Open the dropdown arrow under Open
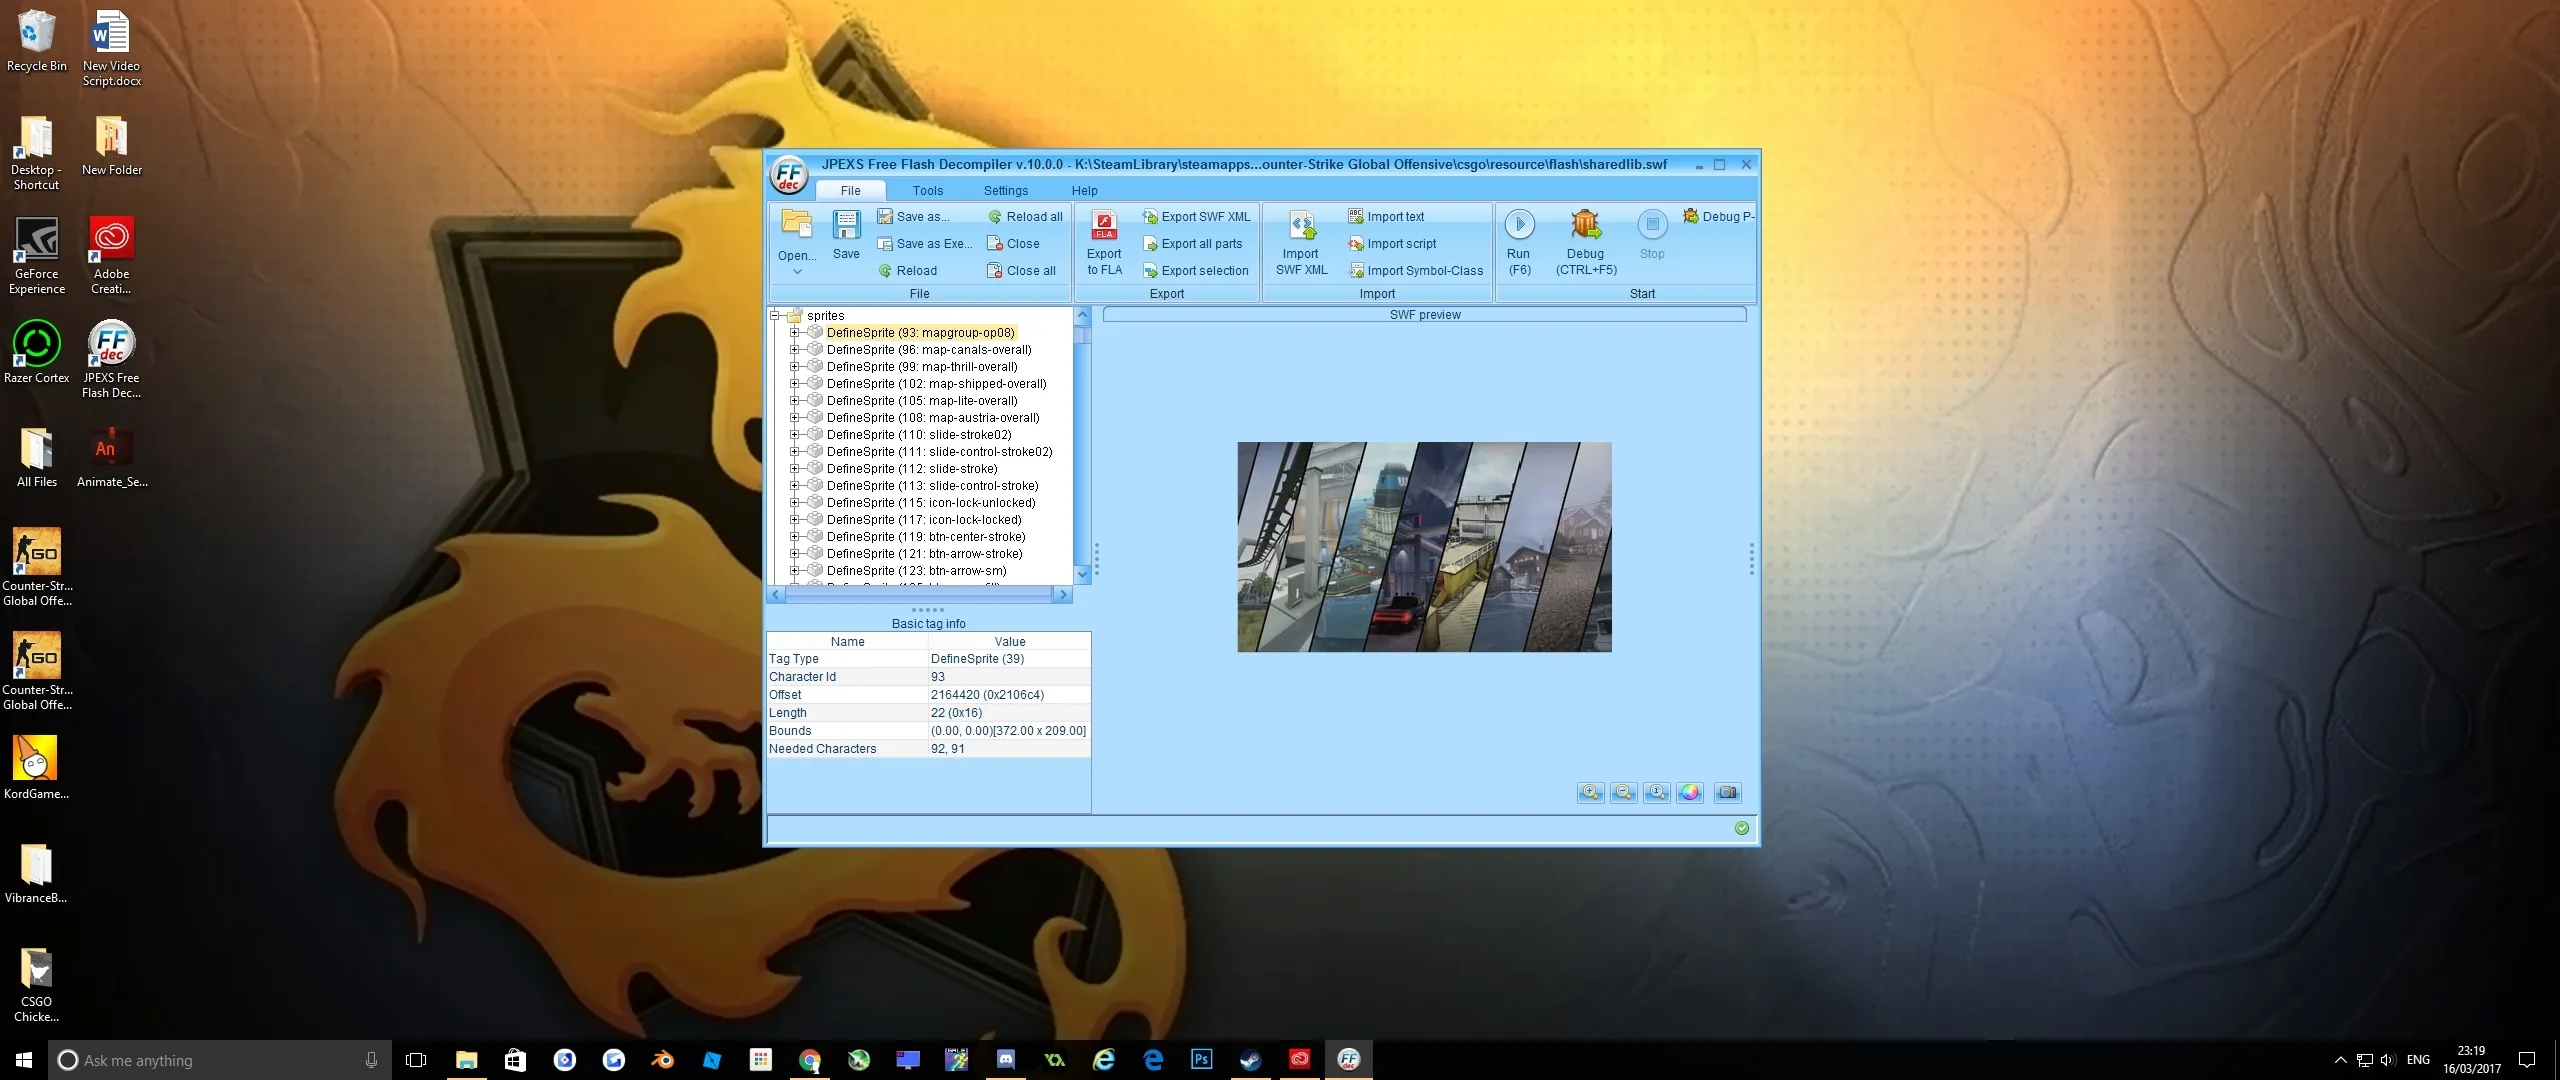This screenshot has width=2560, height=1080. [x=797, y=272]
